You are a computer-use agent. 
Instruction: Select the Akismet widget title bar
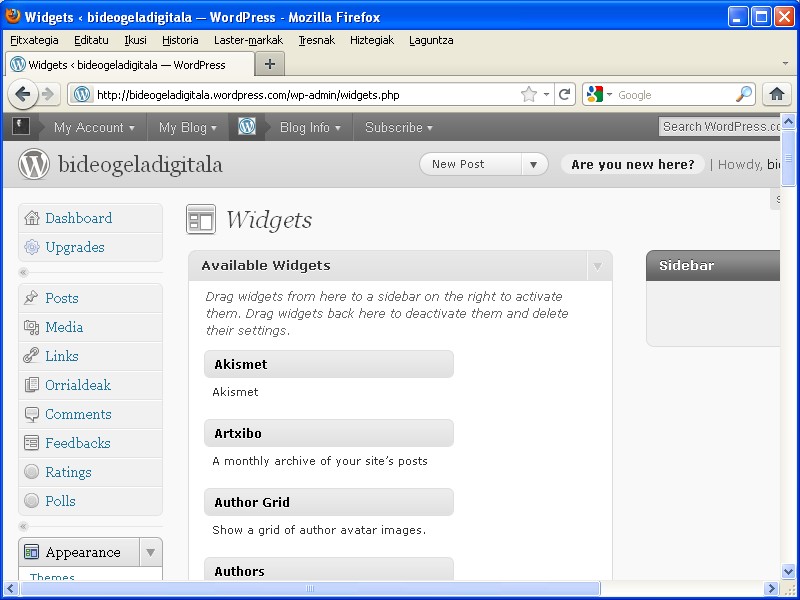[329, 364]
